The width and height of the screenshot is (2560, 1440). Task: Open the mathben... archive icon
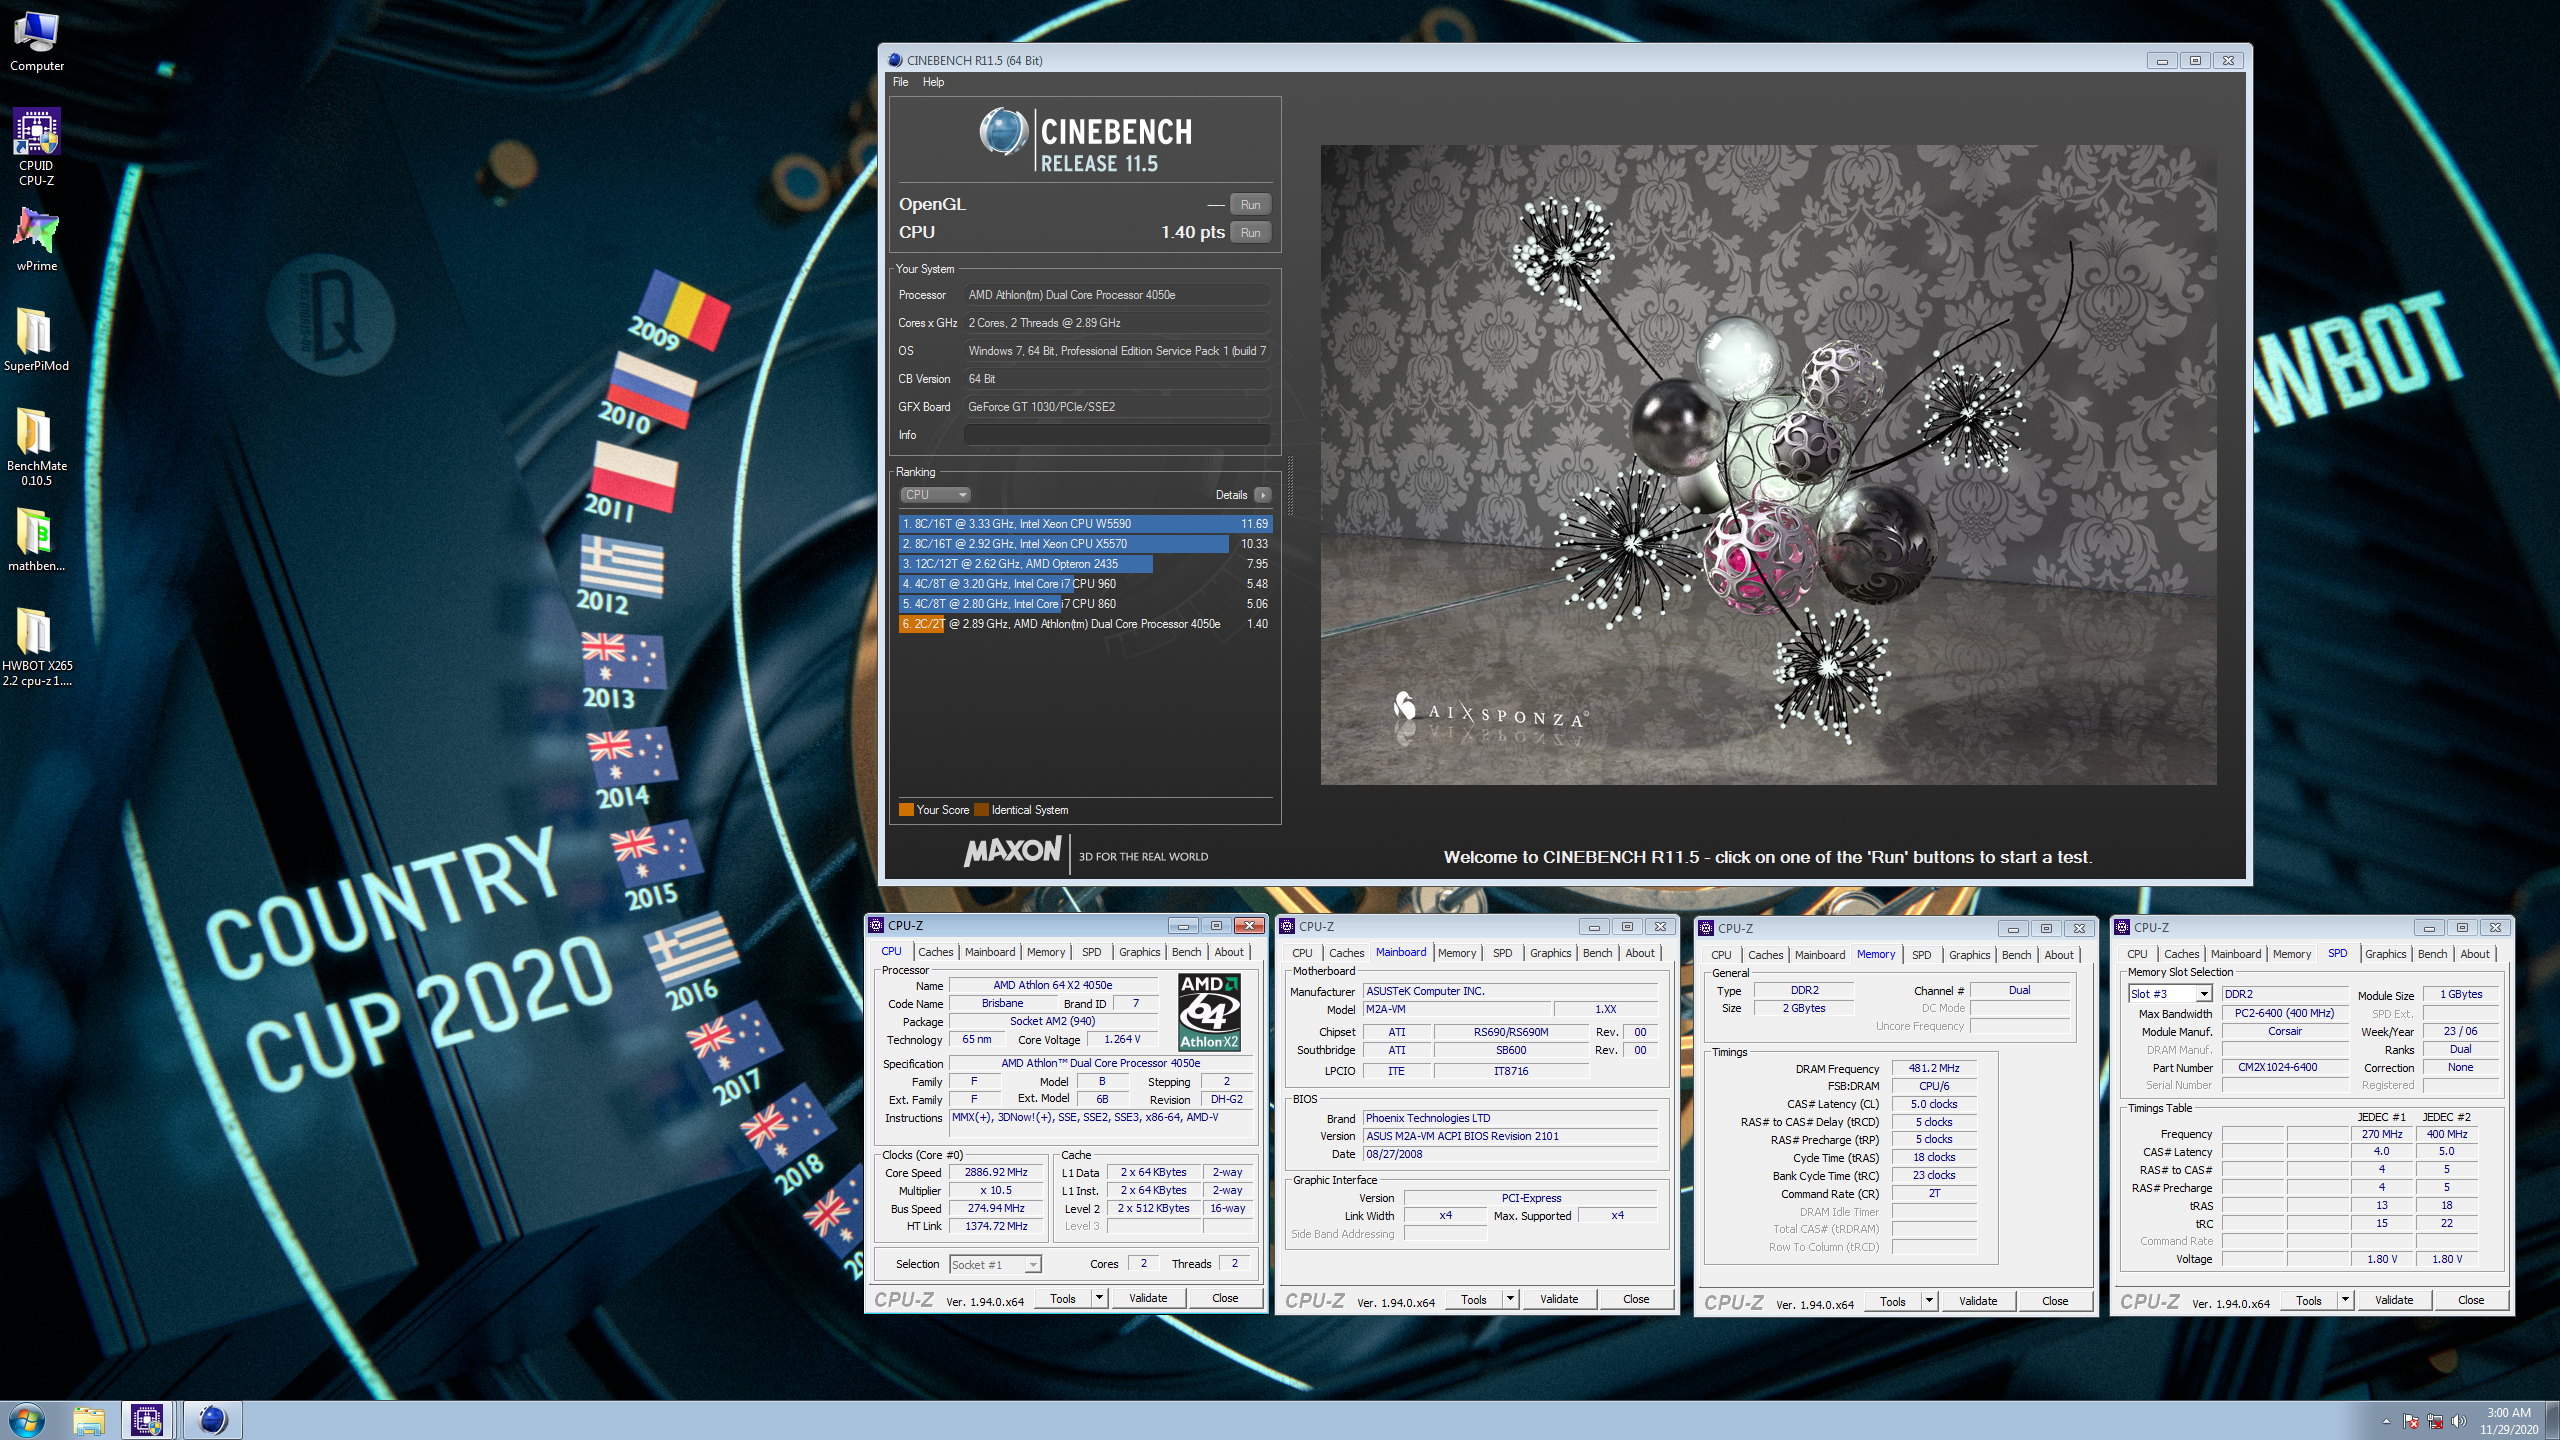(x=37, y=540)
